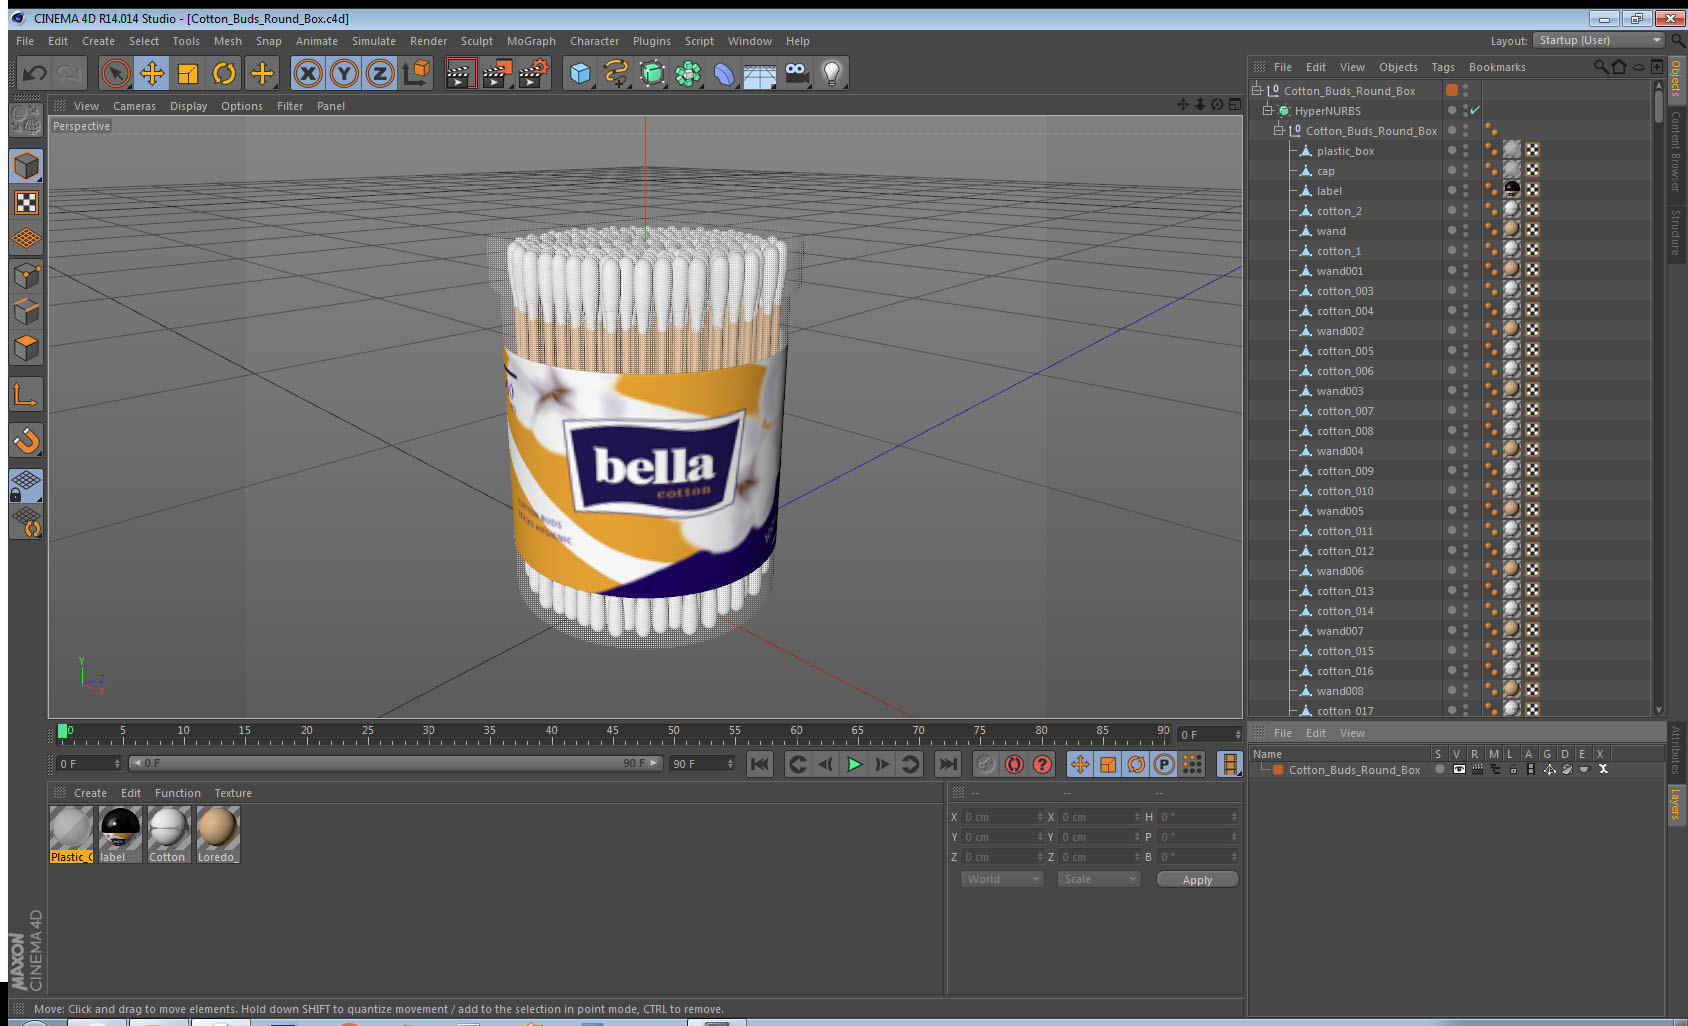Open the material manager Function menu
Screen dimensions: 1688x1026
[x=177, y=793]
